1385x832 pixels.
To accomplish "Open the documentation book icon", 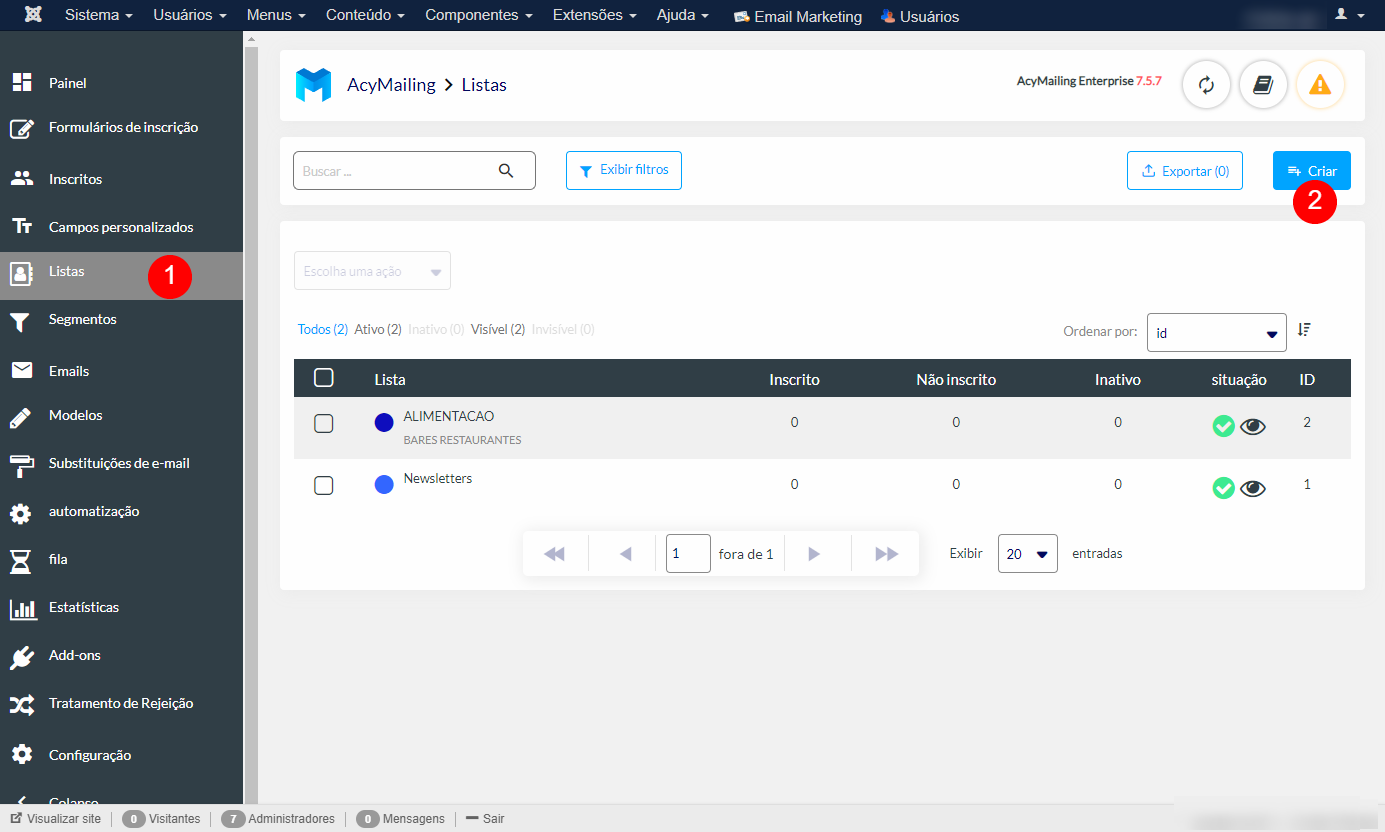I will (x=1263, y=85).
